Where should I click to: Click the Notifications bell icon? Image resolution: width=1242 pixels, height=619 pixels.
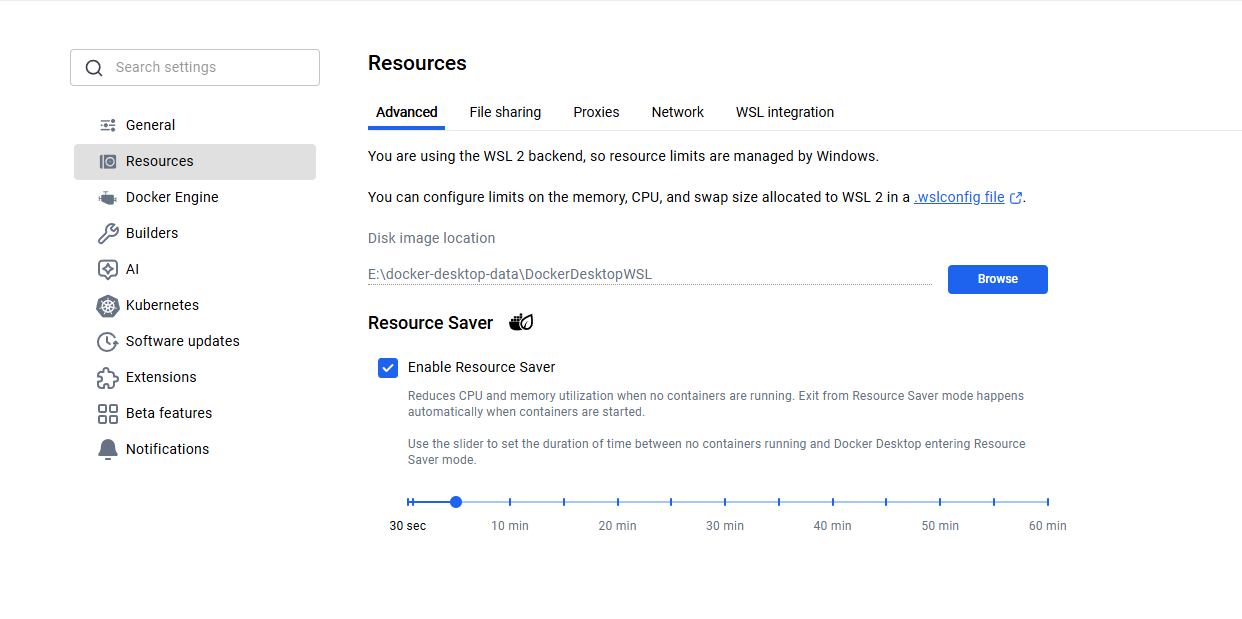tap(108, 449)
